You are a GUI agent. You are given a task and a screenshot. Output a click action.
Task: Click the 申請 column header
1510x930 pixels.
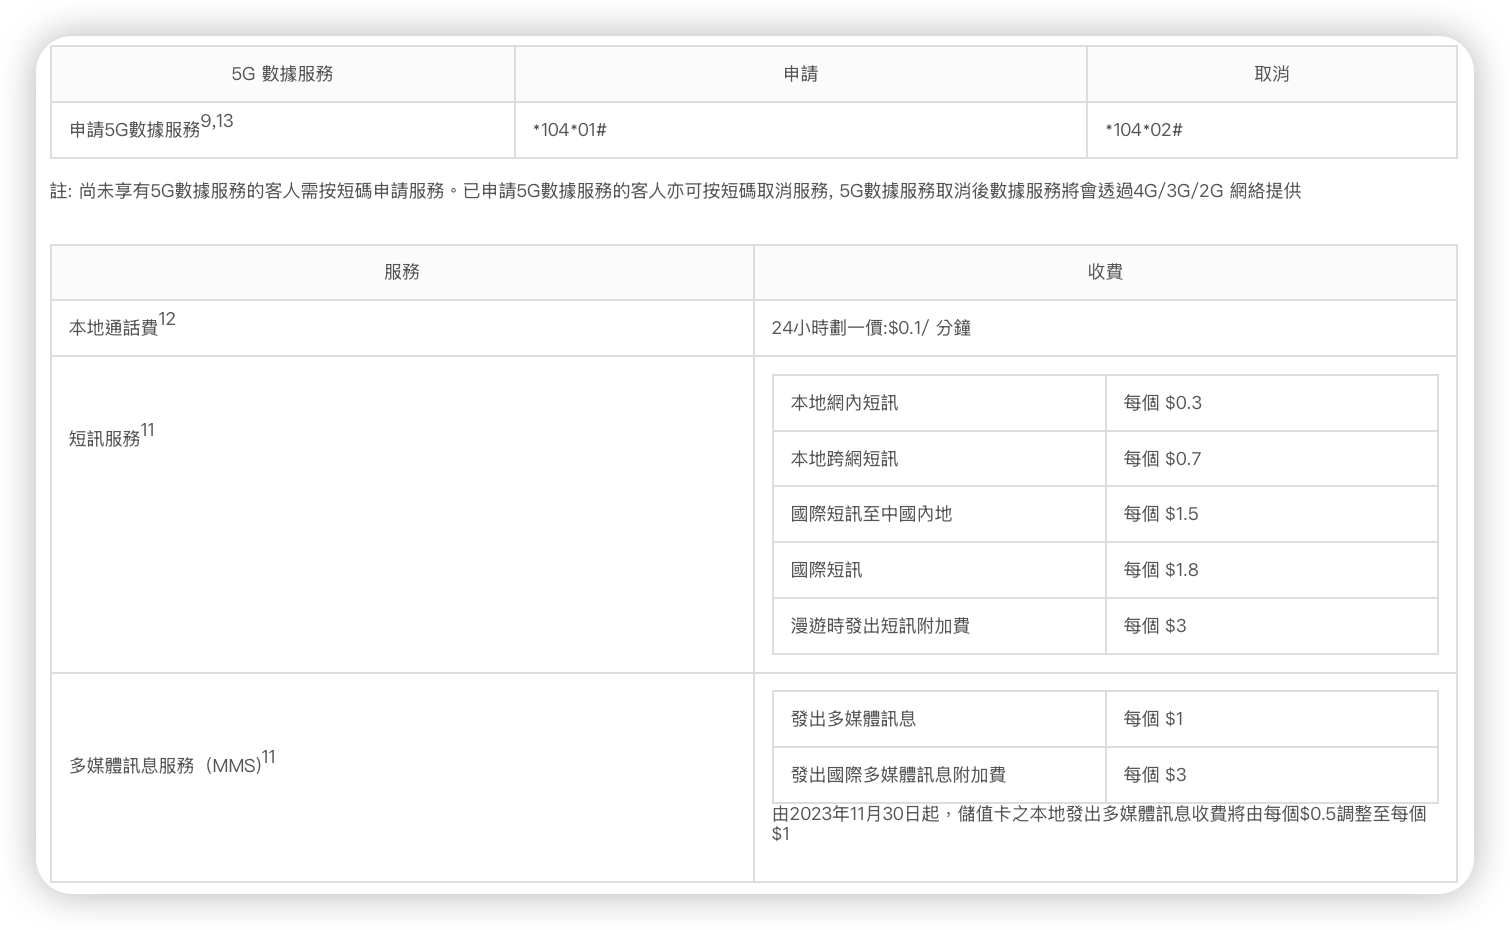pyautogui.click(x=800, y=74)
